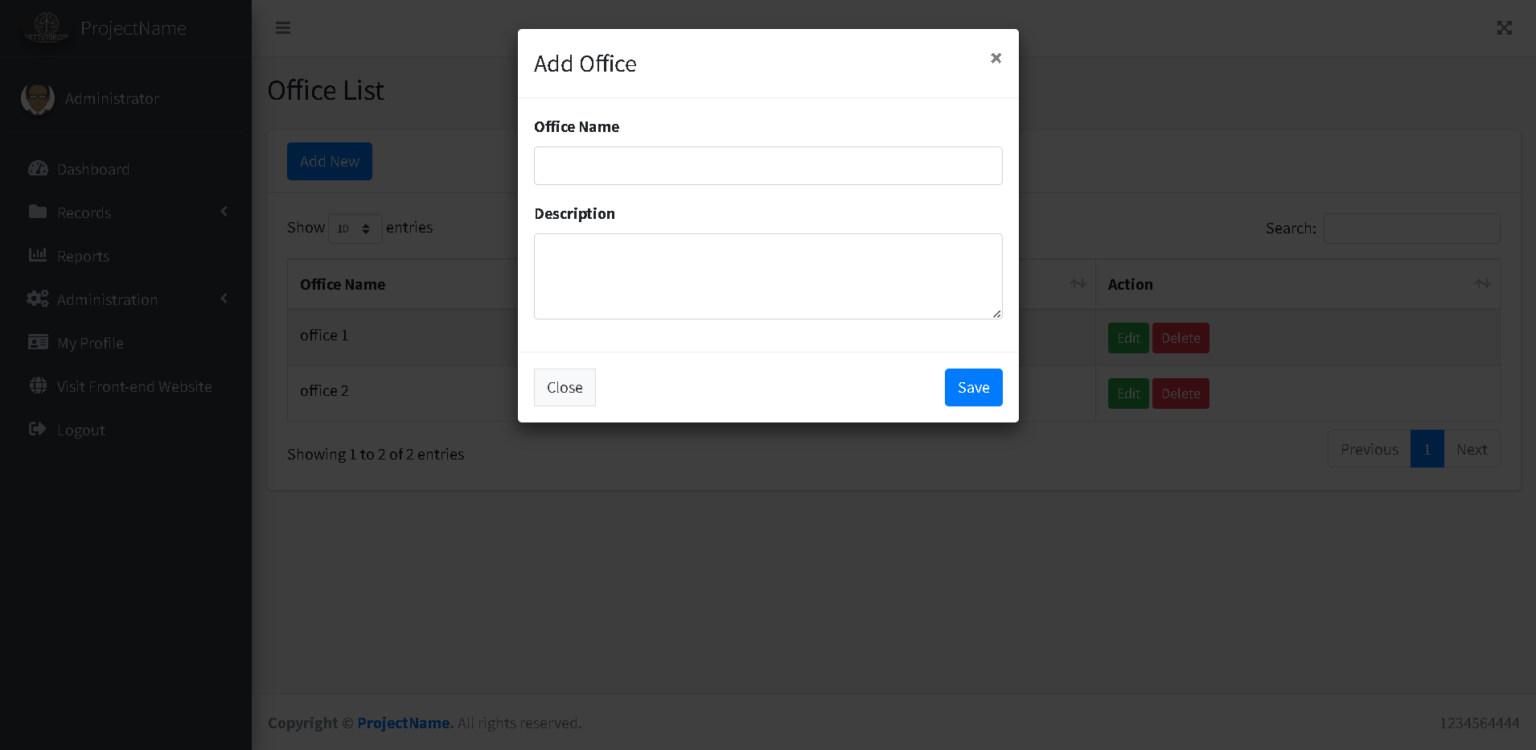Open the Show entries dropdown
1536x750 pixels.
click(355, 228)
